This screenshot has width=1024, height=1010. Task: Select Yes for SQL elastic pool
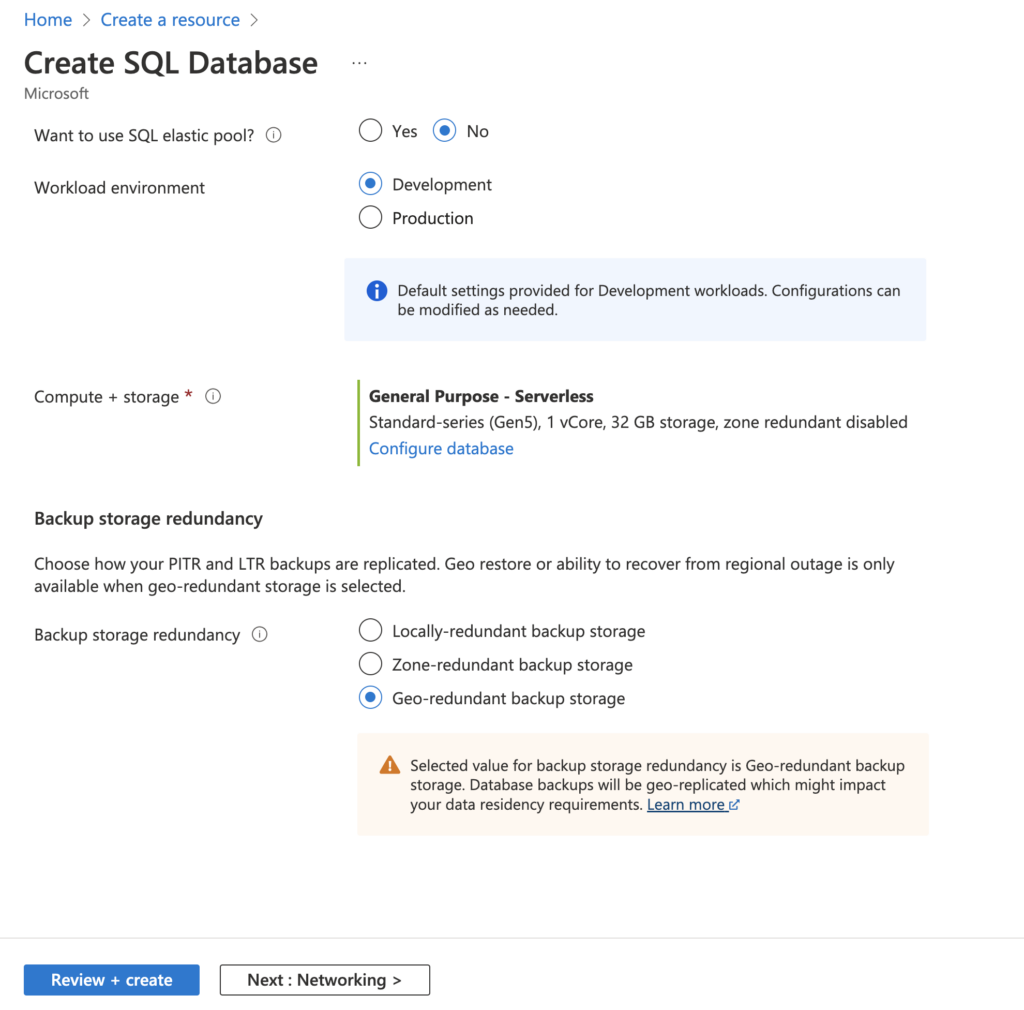pyautogui.click(x=371, y=131)
